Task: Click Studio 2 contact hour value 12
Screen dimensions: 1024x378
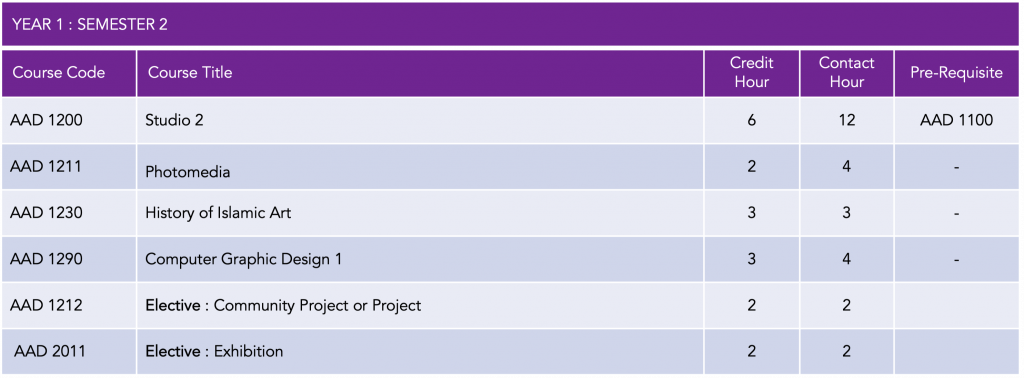Action: 846,120
